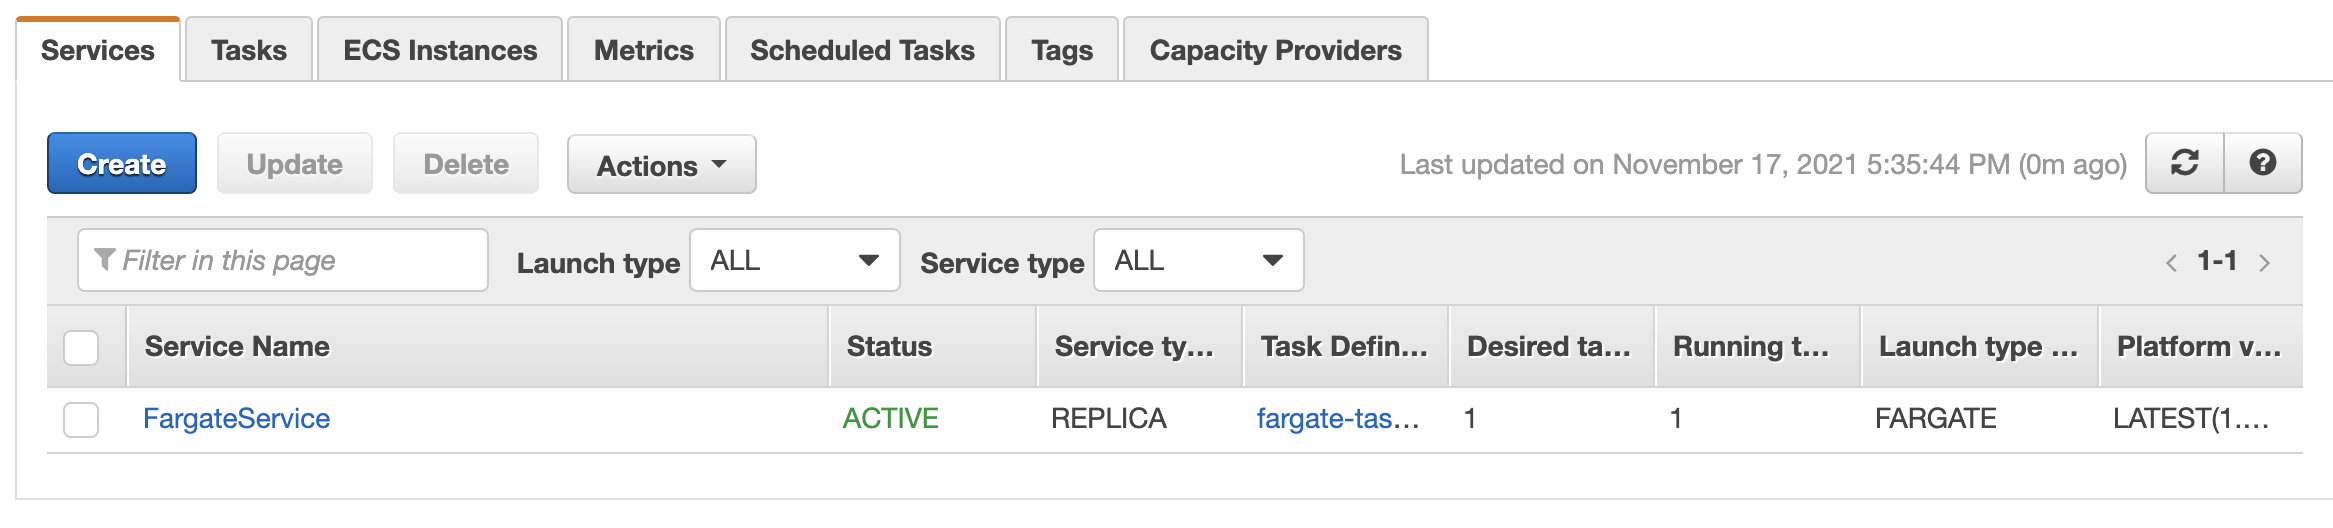Click the refresh services icon
Viewport: 2333px width, 528px height.
point(2185,163)
